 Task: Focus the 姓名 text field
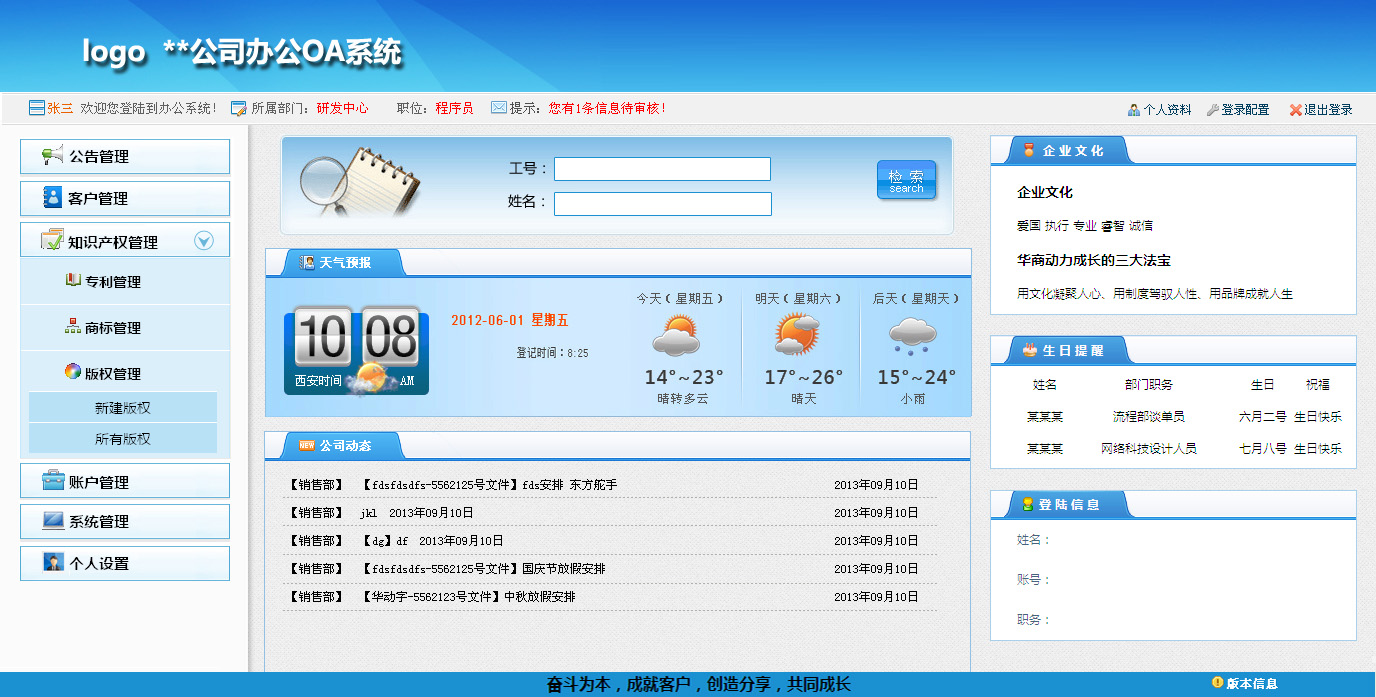tap(662, 204)
